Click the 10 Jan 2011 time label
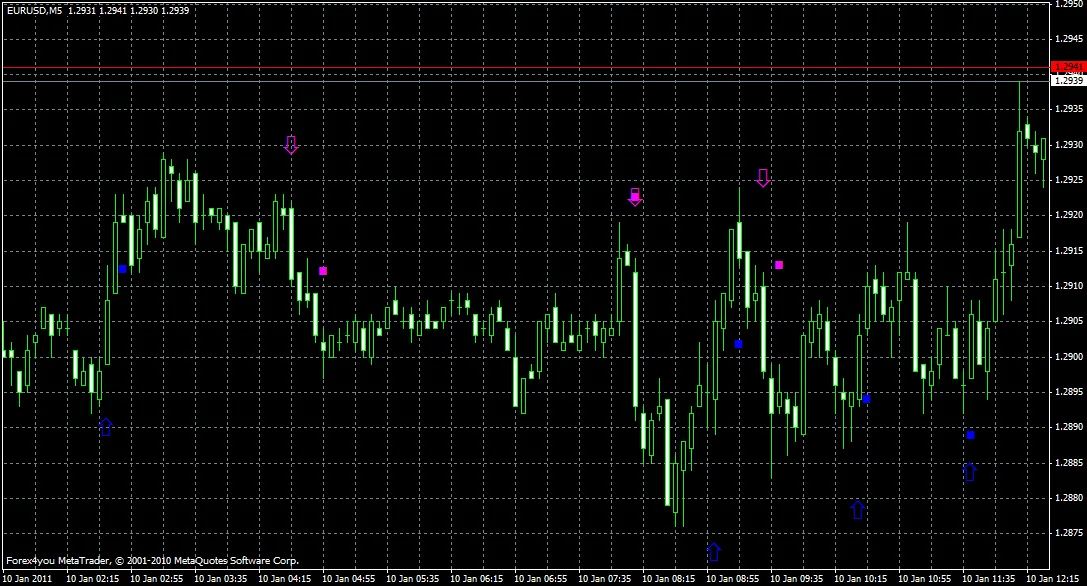 pyautogui.click(x=27, y=578)
